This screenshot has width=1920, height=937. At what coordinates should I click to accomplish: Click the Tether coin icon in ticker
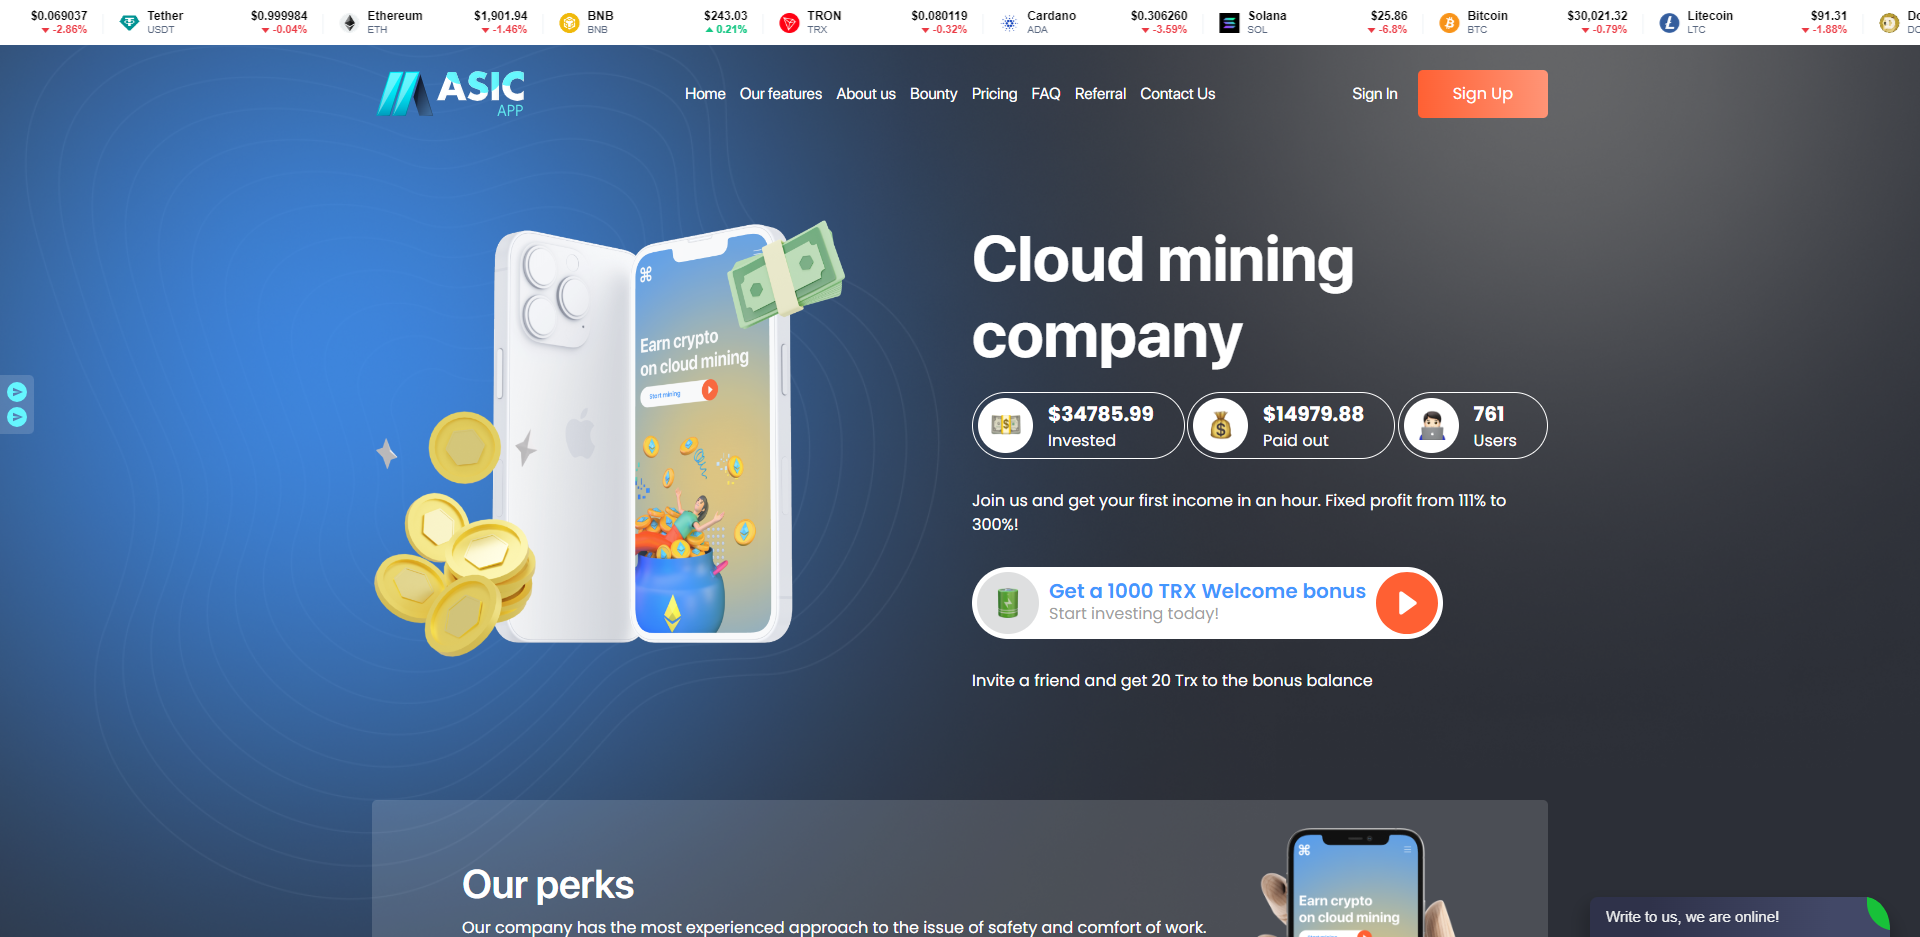[x=129, y=22]
